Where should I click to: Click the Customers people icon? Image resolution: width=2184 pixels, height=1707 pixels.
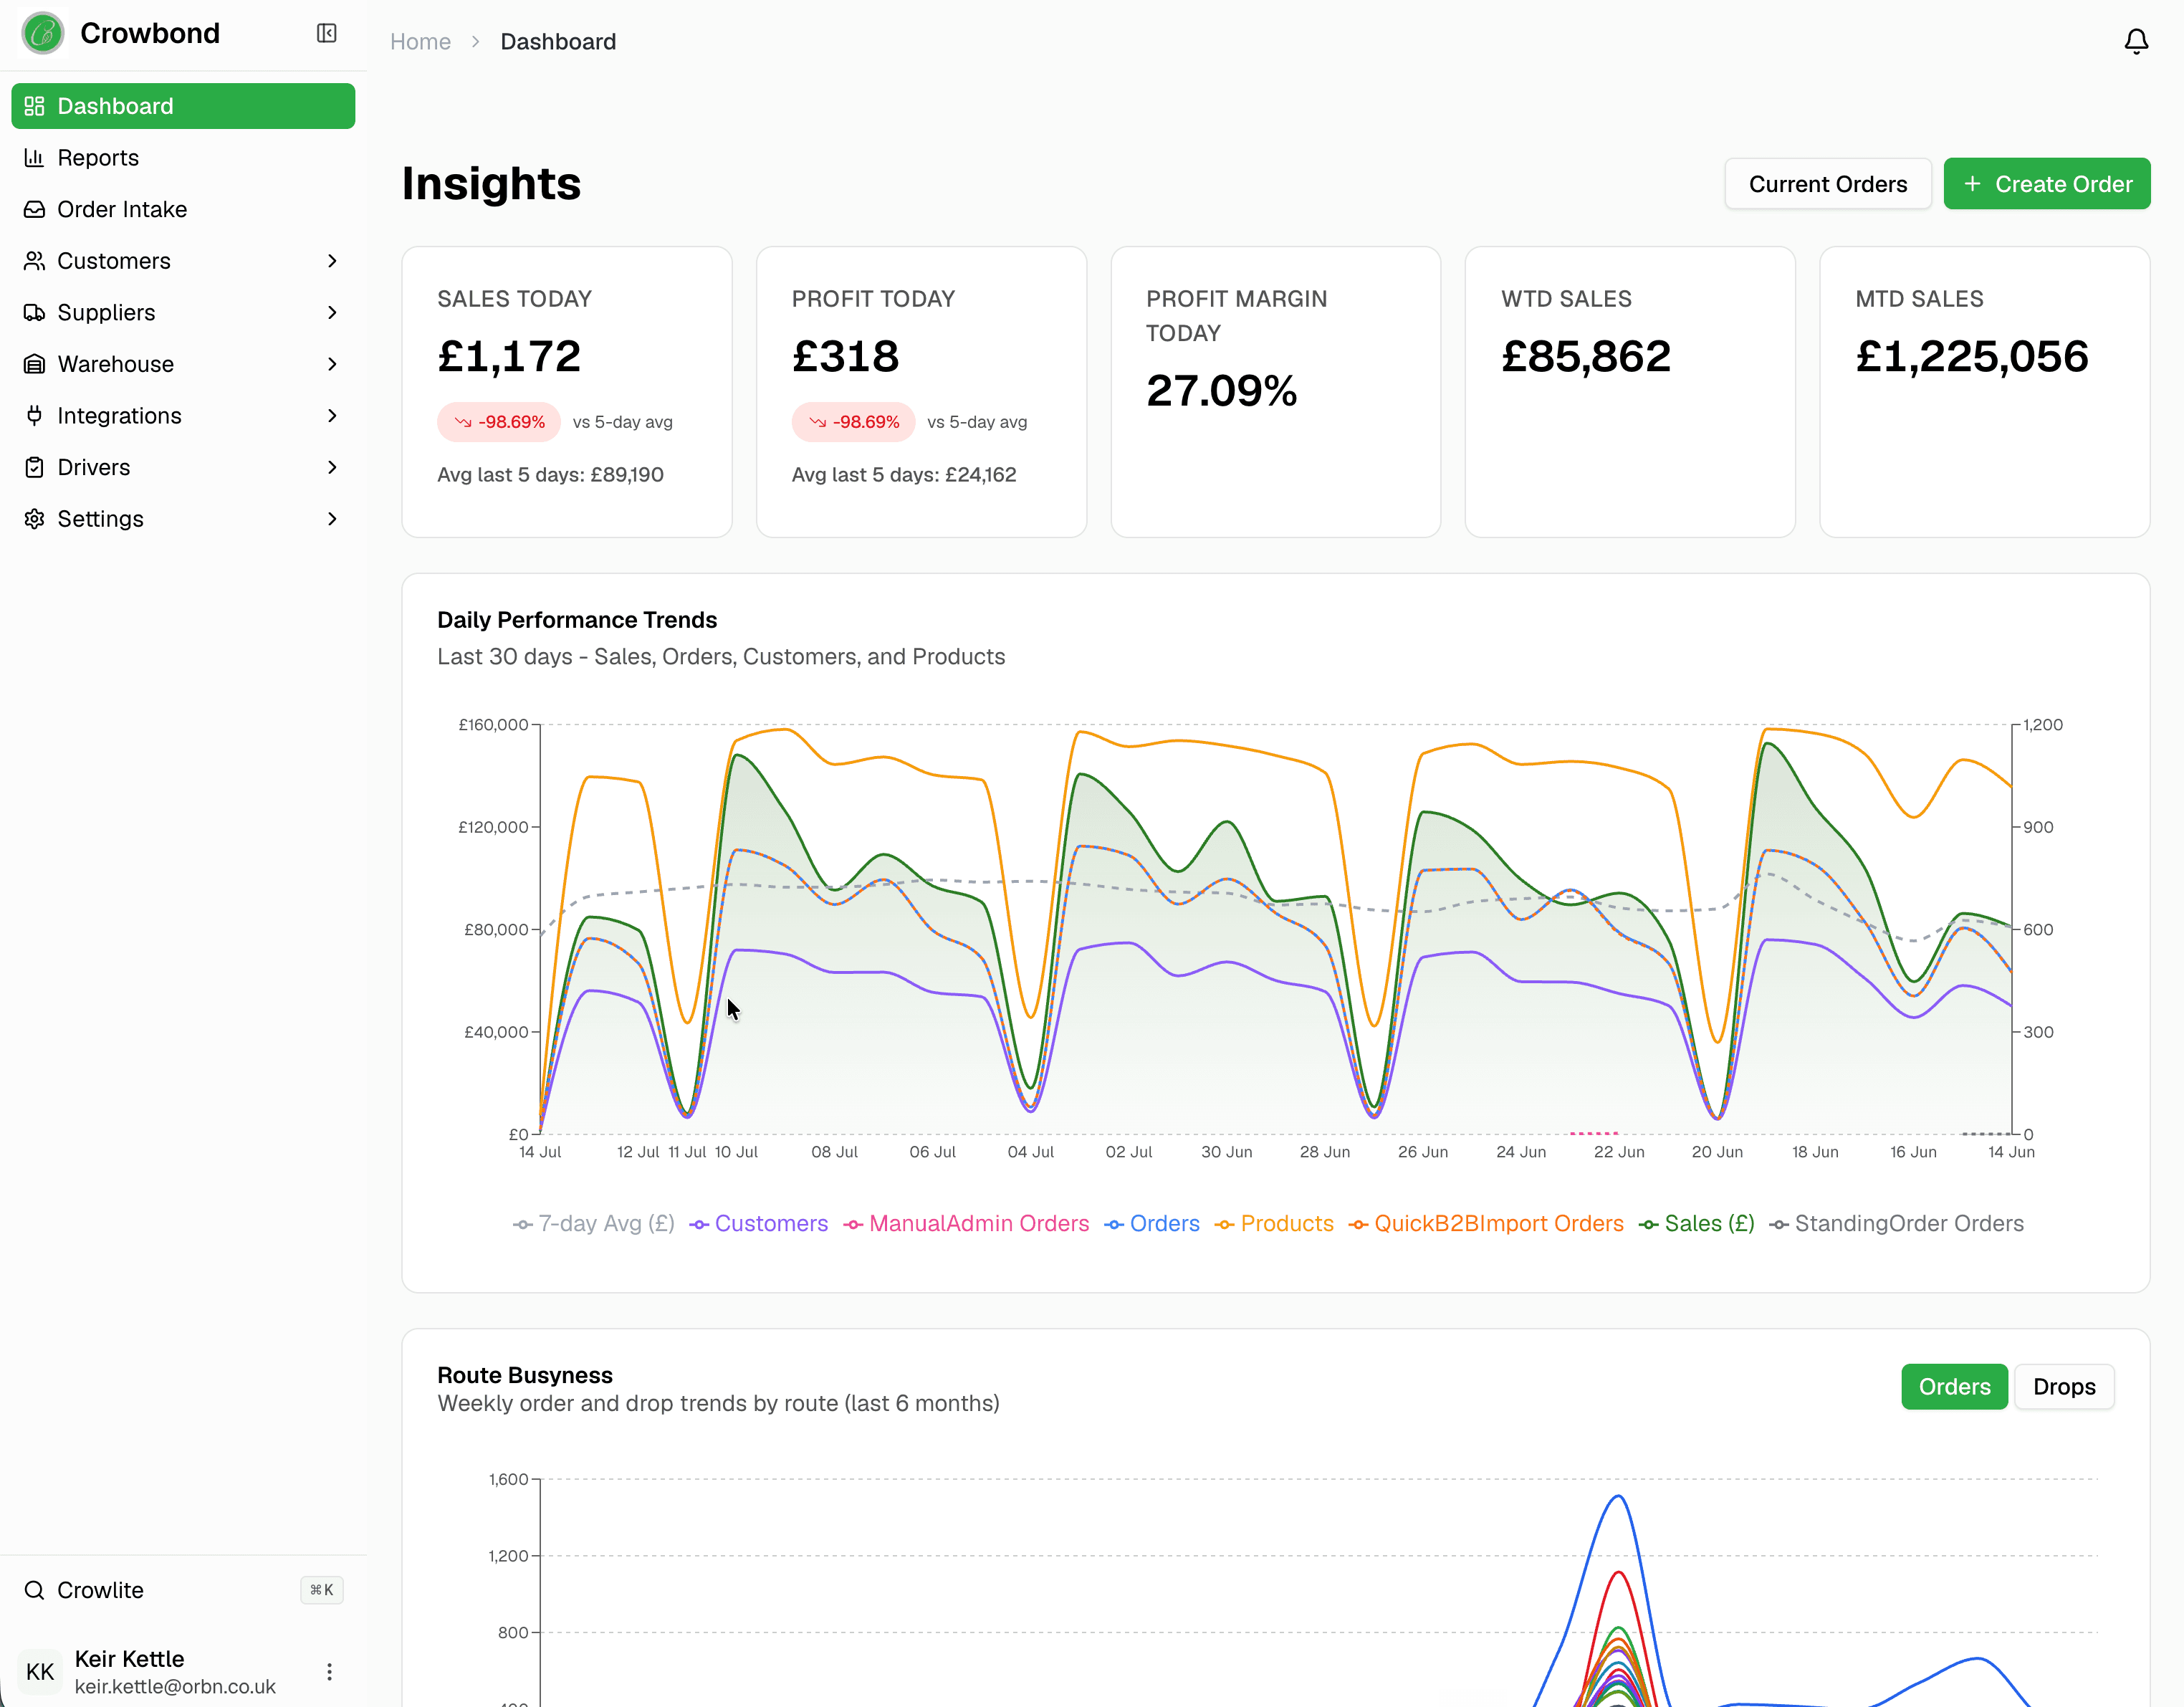[34, 260]
